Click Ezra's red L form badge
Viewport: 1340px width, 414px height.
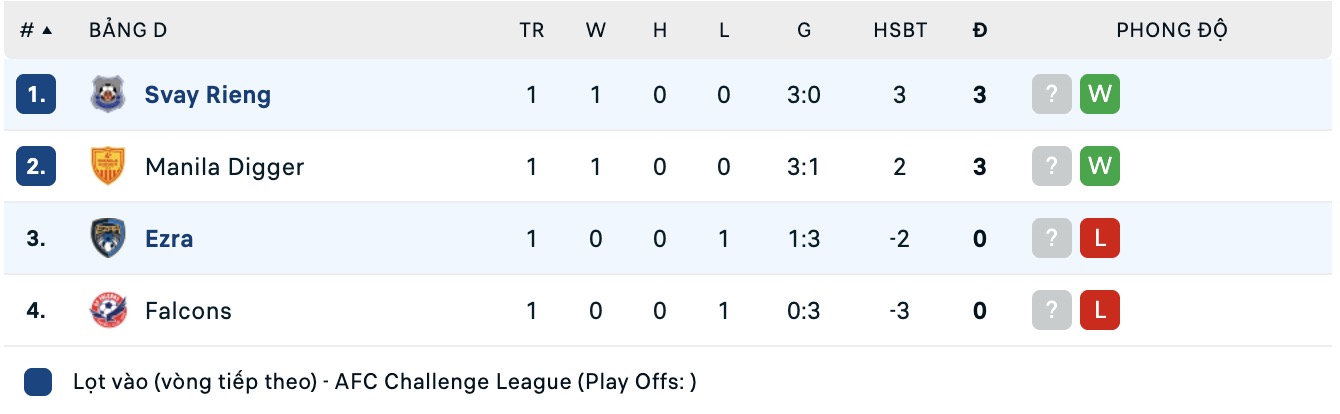[1099, 239]
